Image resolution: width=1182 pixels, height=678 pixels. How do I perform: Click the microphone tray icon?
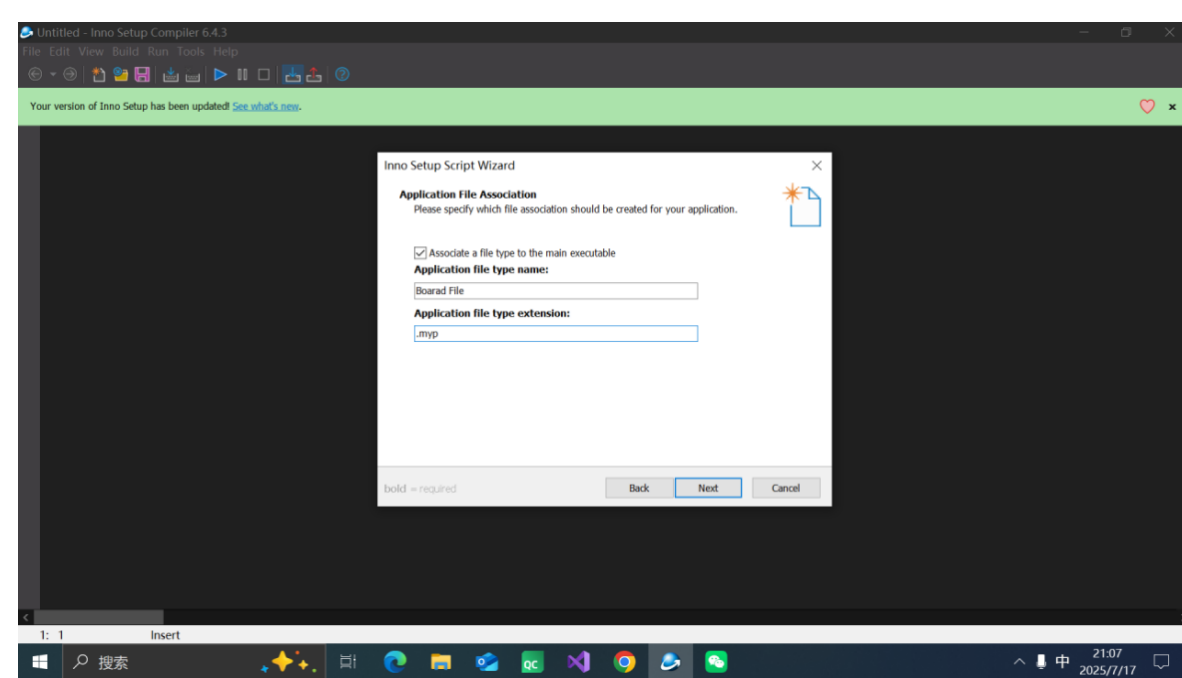pos(1041,661)
